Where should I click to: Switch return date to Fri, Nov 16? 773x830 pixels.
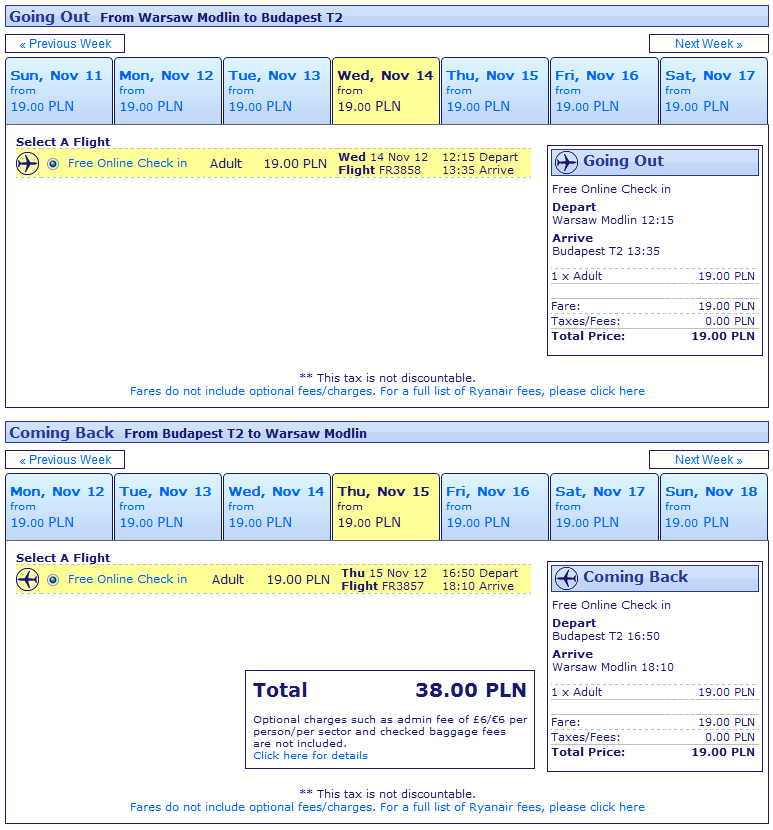494,506
